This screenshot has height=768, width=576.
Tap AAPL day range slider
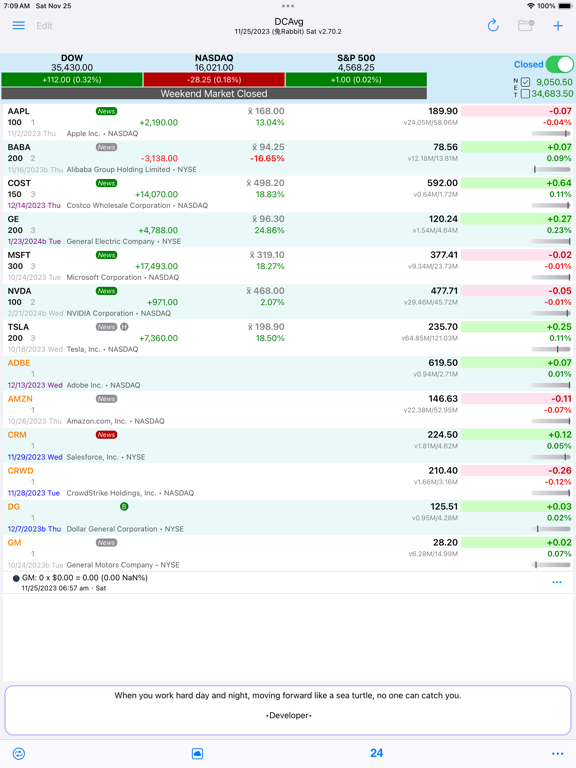point(551,133)
